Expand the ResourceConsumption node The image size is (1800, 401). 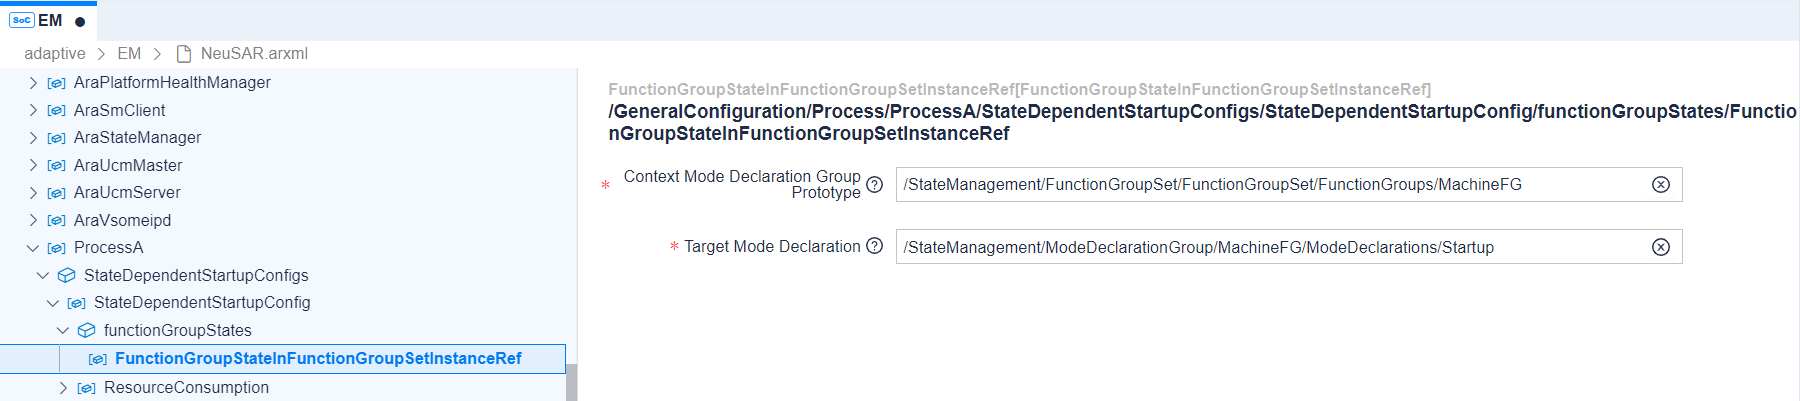tap(63, 388)
